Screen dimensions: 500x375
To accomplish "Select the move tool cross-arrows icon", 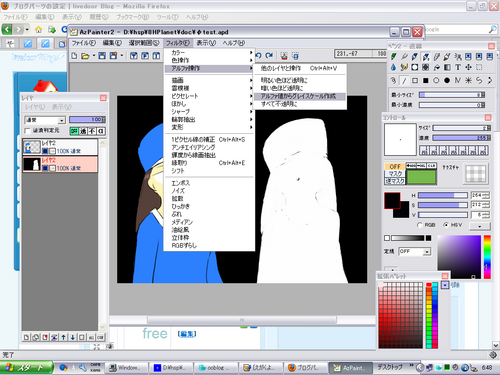I will (468, 68).
